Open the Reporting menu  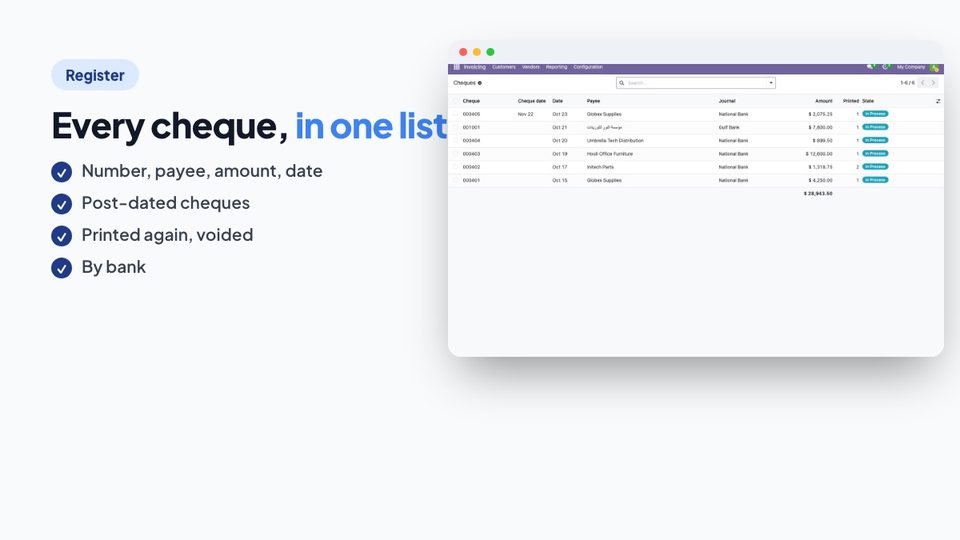557,67
